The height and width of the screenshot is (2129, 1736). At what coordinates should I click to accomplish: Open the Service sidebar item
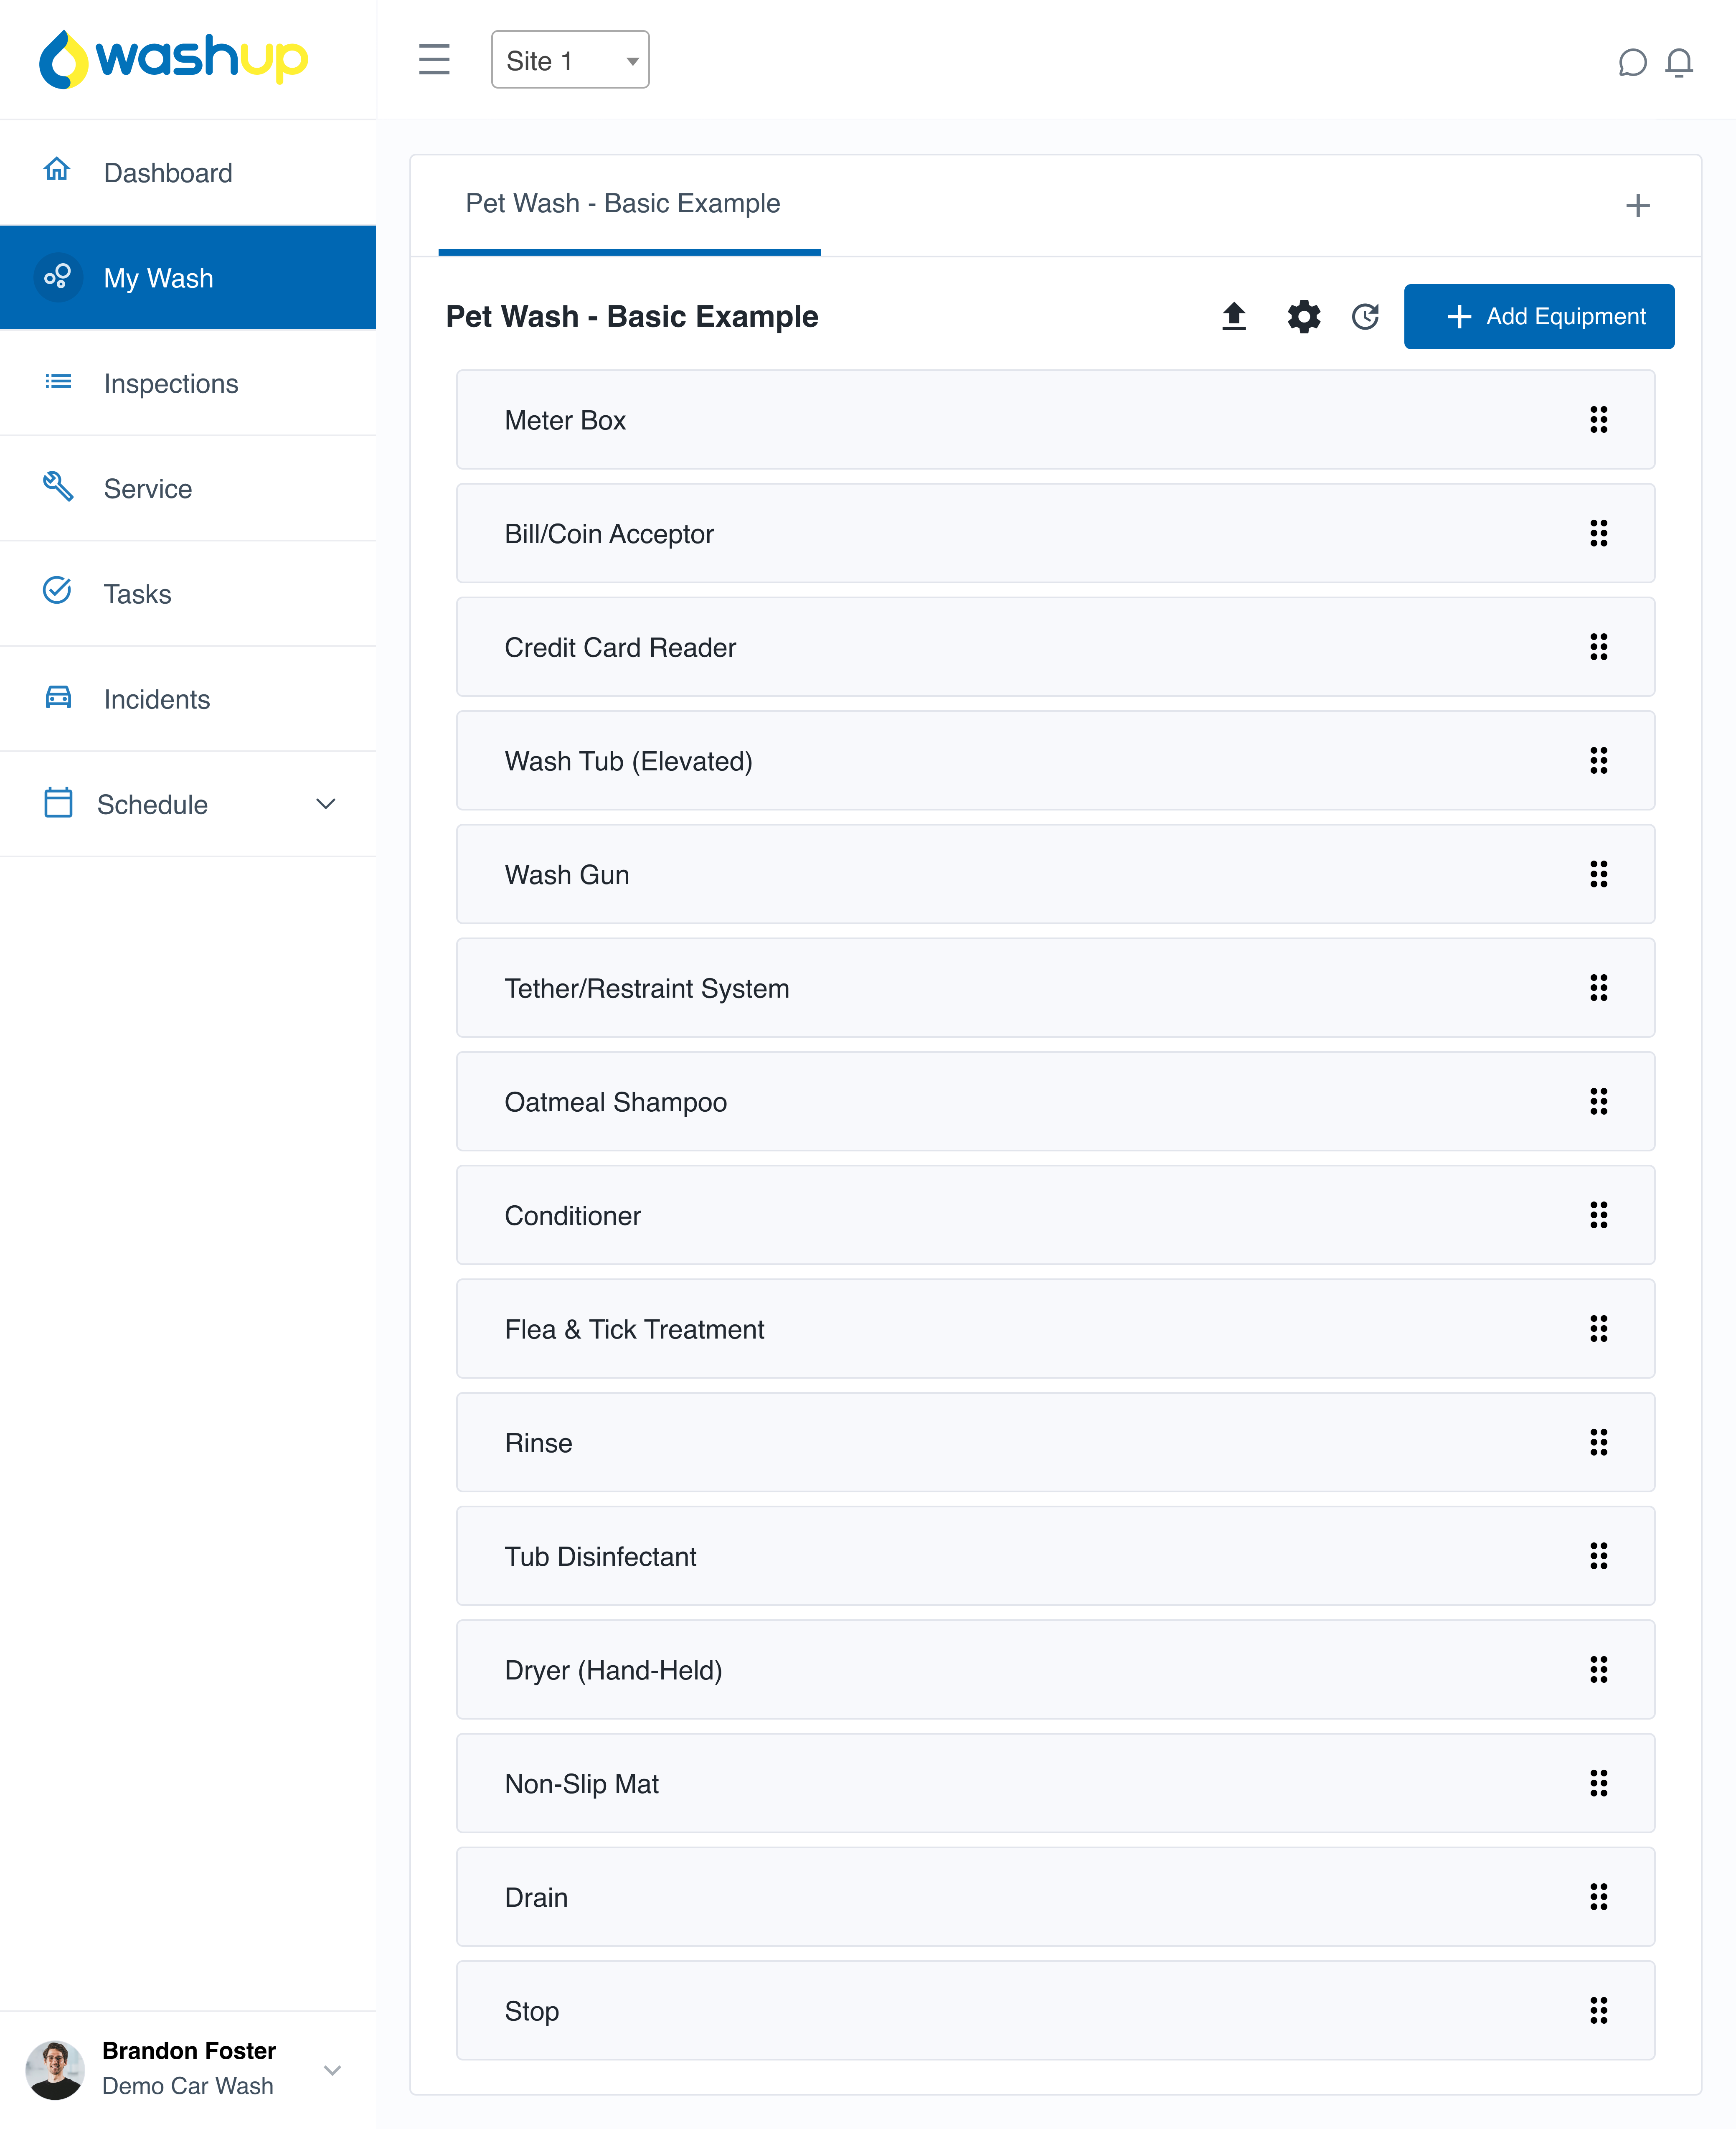pos(147,488)
